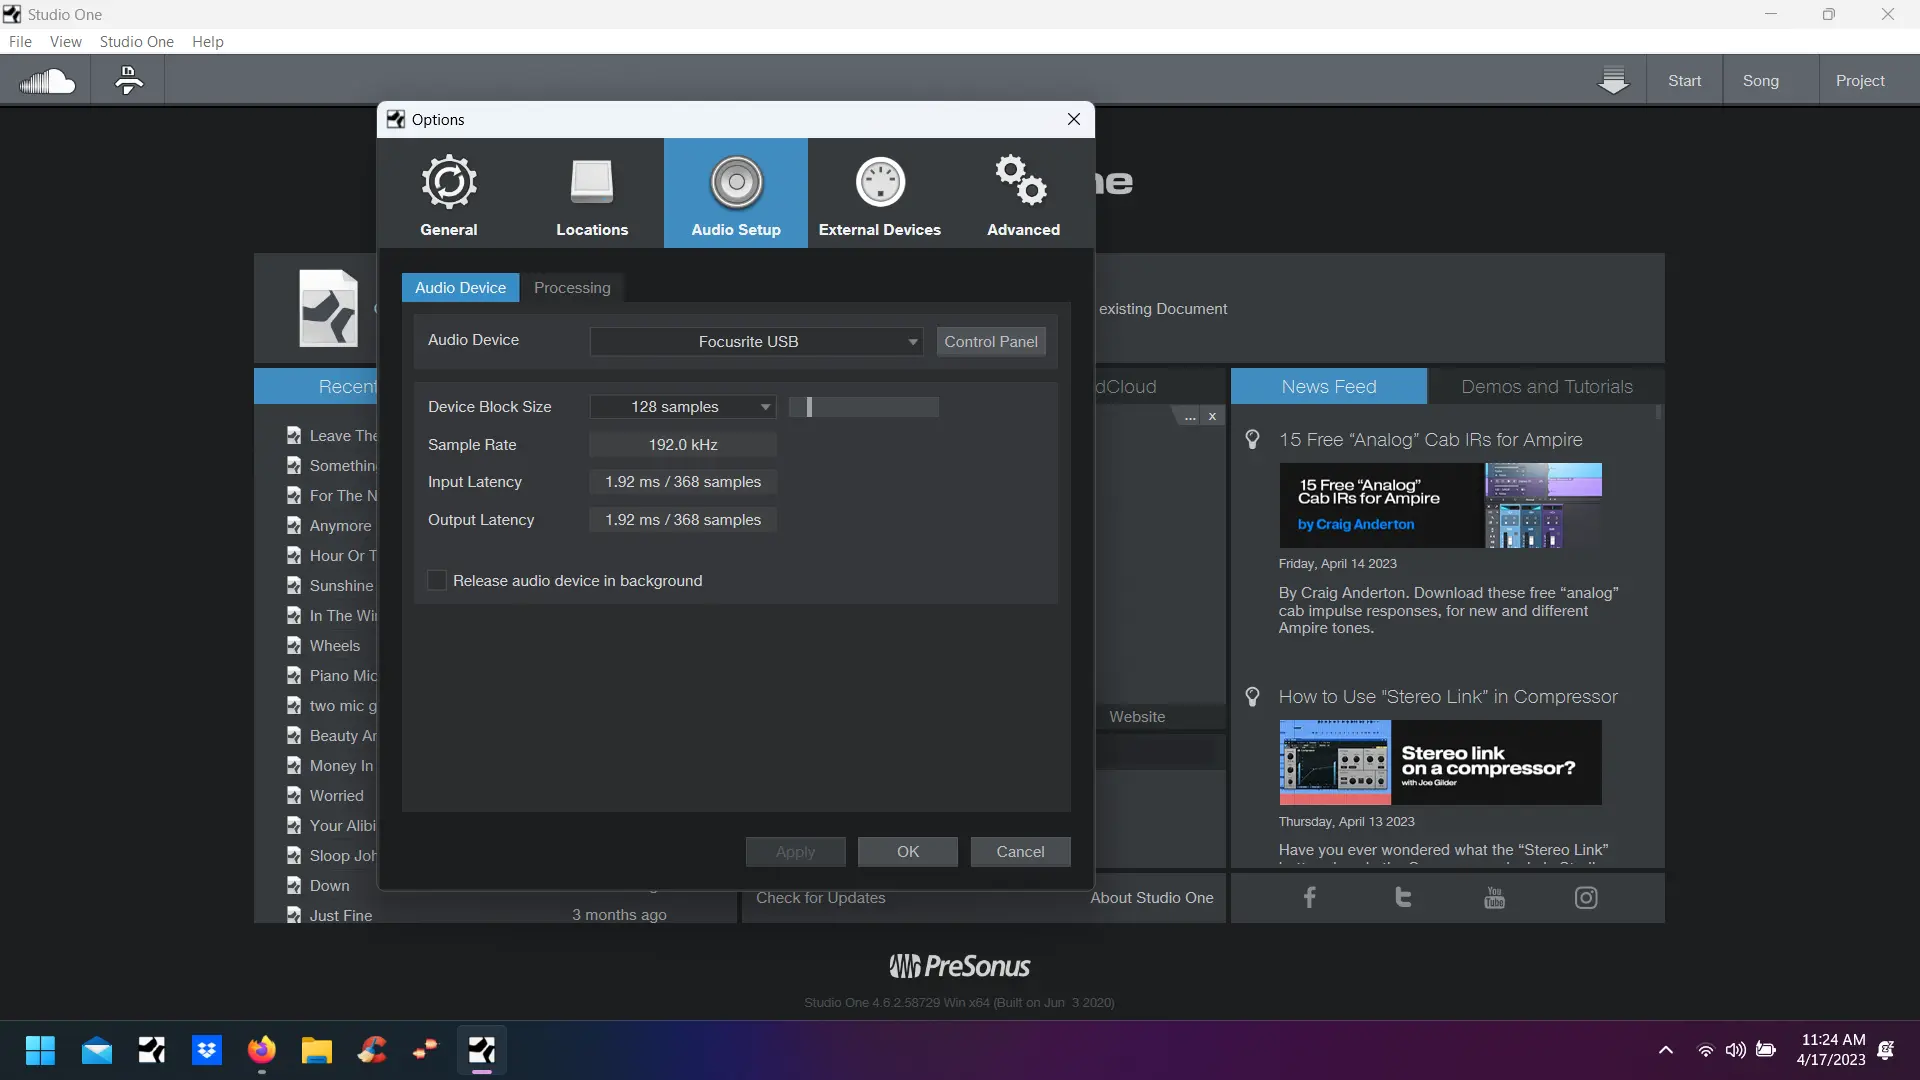Viewport: 1920px width, 1080px height.
Task: Open the Instagram icon link
Action: coord(1586,897)
